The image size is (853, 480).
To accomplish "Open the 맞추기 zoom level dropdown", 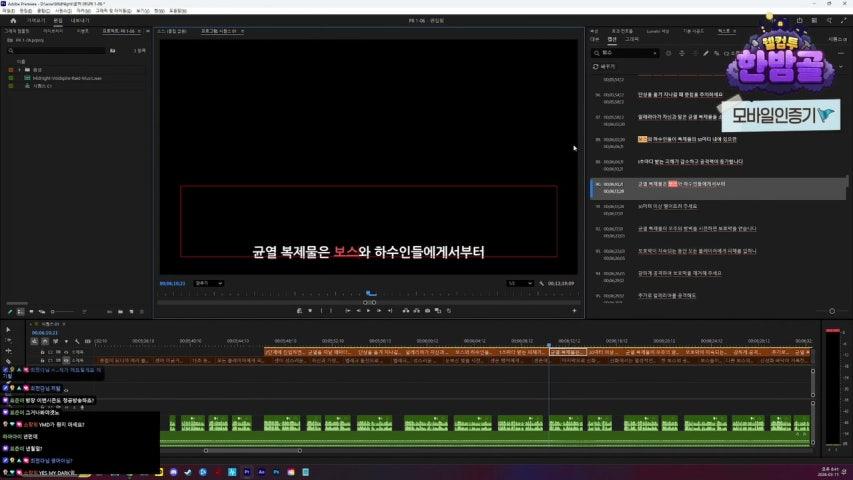I will pyautogui.click(x=208, y=283).
